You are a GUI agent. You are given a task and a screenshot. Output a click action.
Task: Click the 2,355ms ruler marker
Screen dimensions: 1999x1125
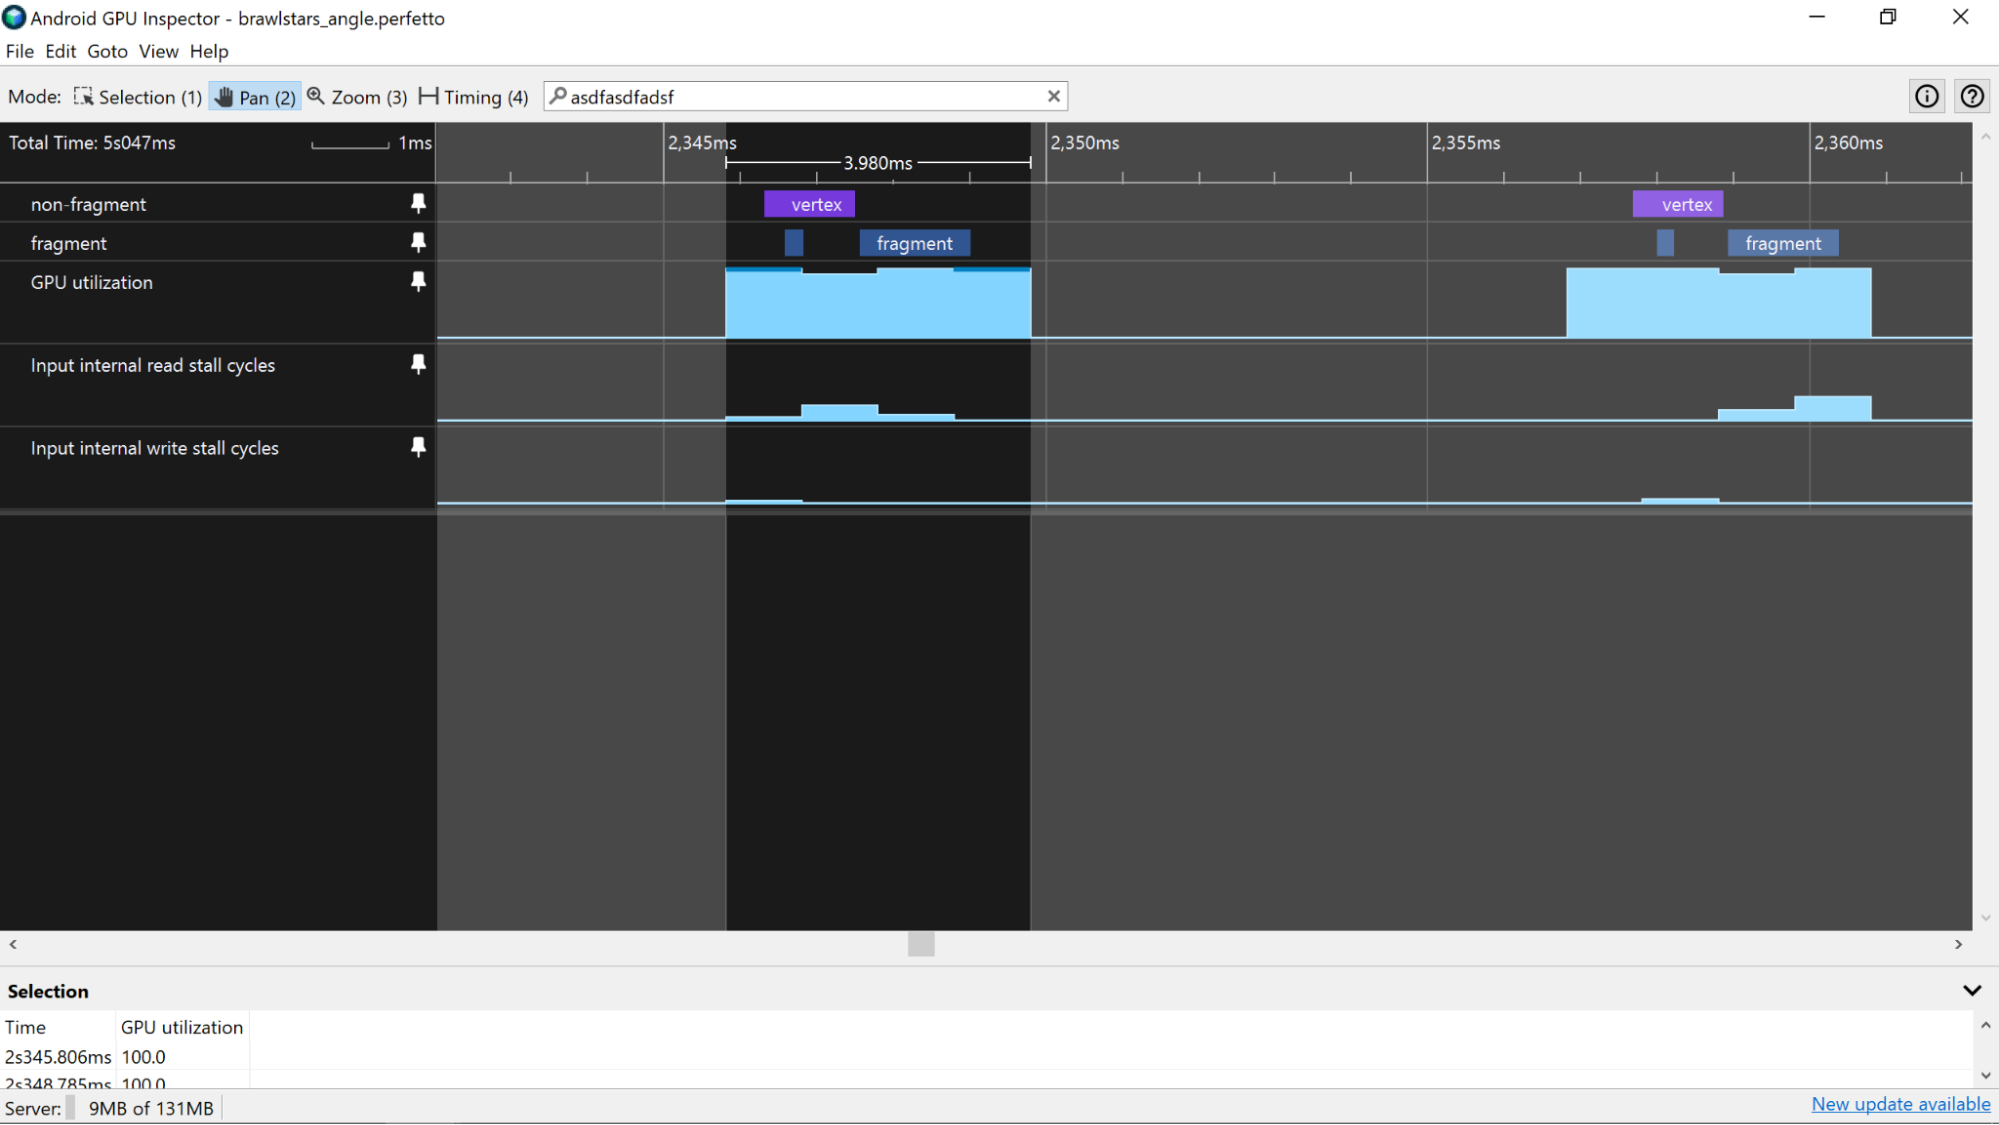click(x=1465, y=143)
